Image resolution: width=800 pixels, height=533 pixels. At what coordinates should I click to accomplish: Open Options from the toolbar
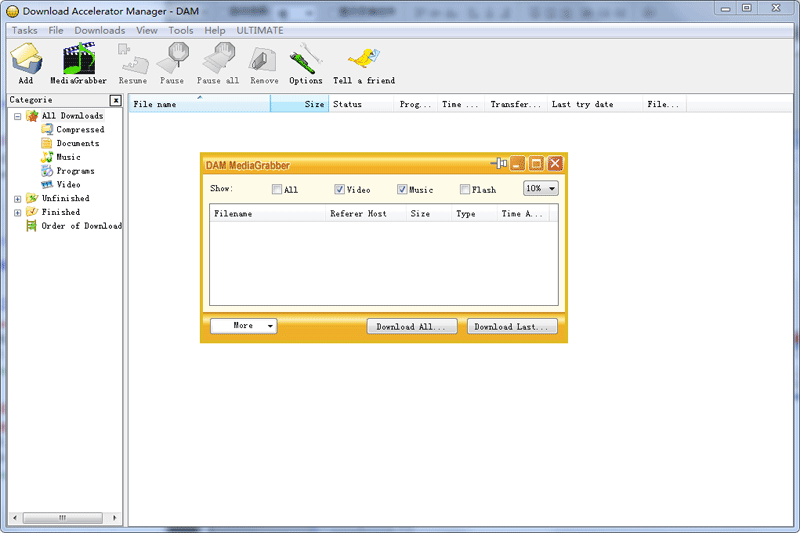(306, 63)
